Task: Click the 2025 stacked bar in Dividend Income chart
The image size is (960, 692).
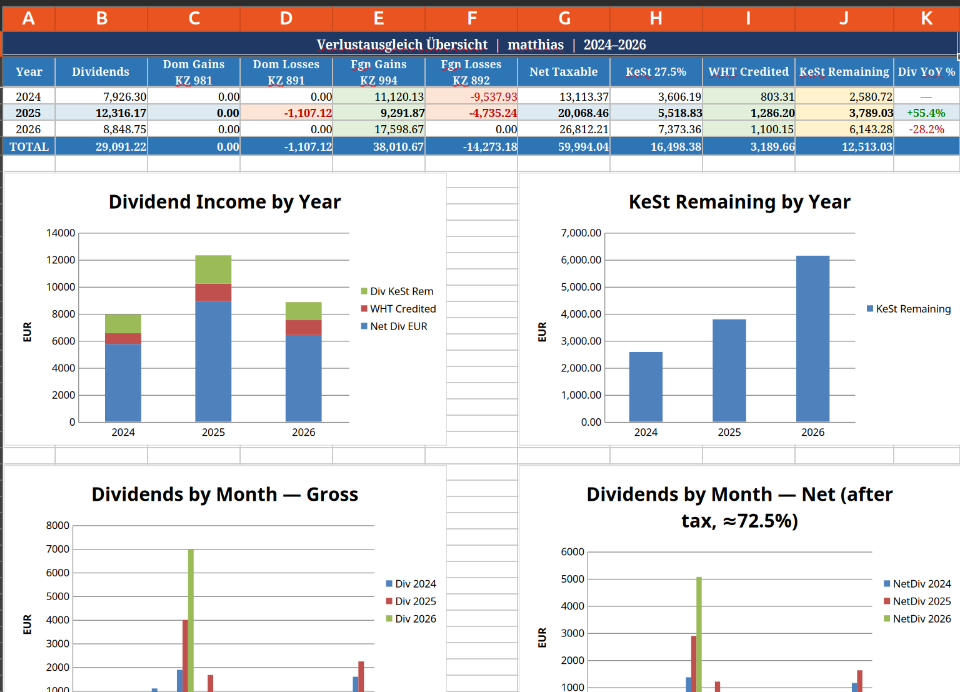Action: pos(213,339)
